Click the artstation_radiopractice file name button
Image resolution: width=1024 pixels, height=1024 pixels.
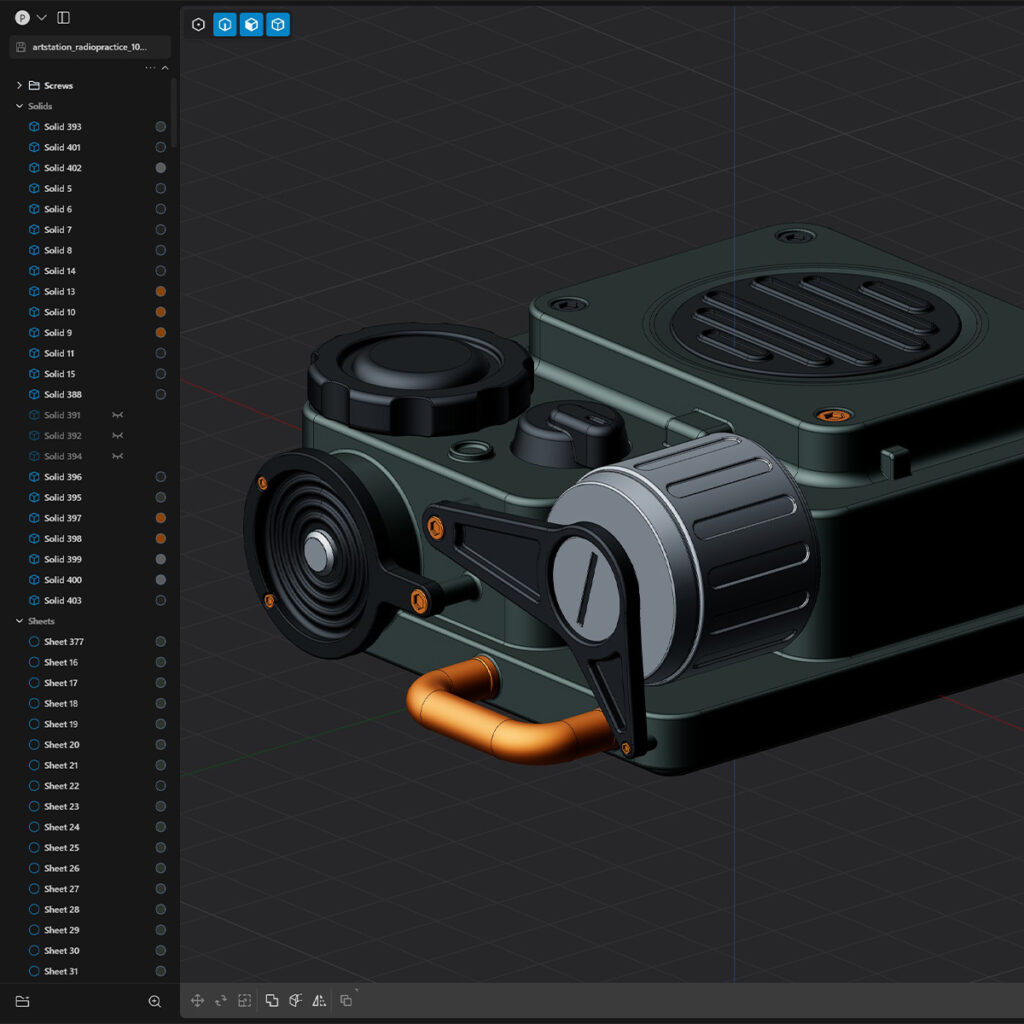pos(90,47)
